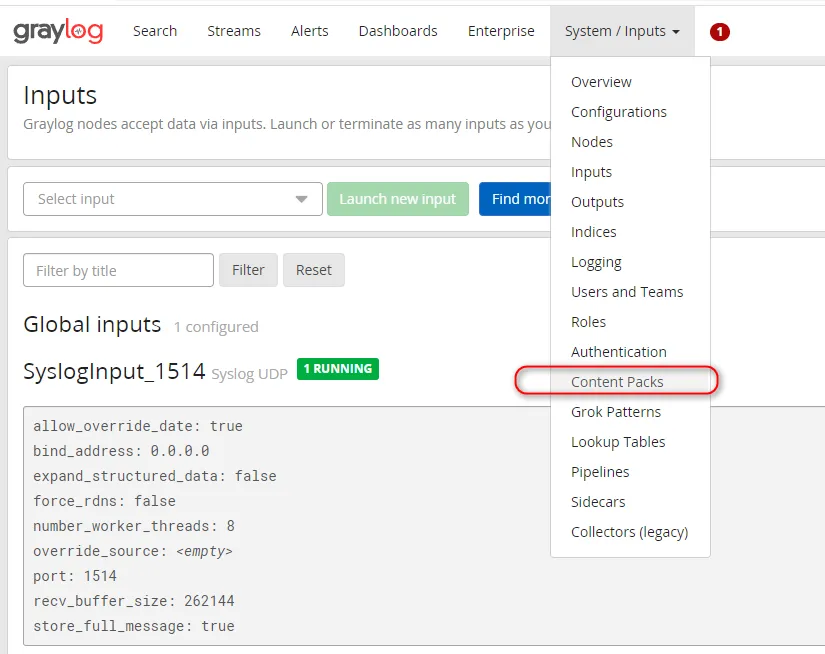Click the "port: 1514" line
Image resolution: width=825 pixels, height=654 pixels.
pos(75,576)
